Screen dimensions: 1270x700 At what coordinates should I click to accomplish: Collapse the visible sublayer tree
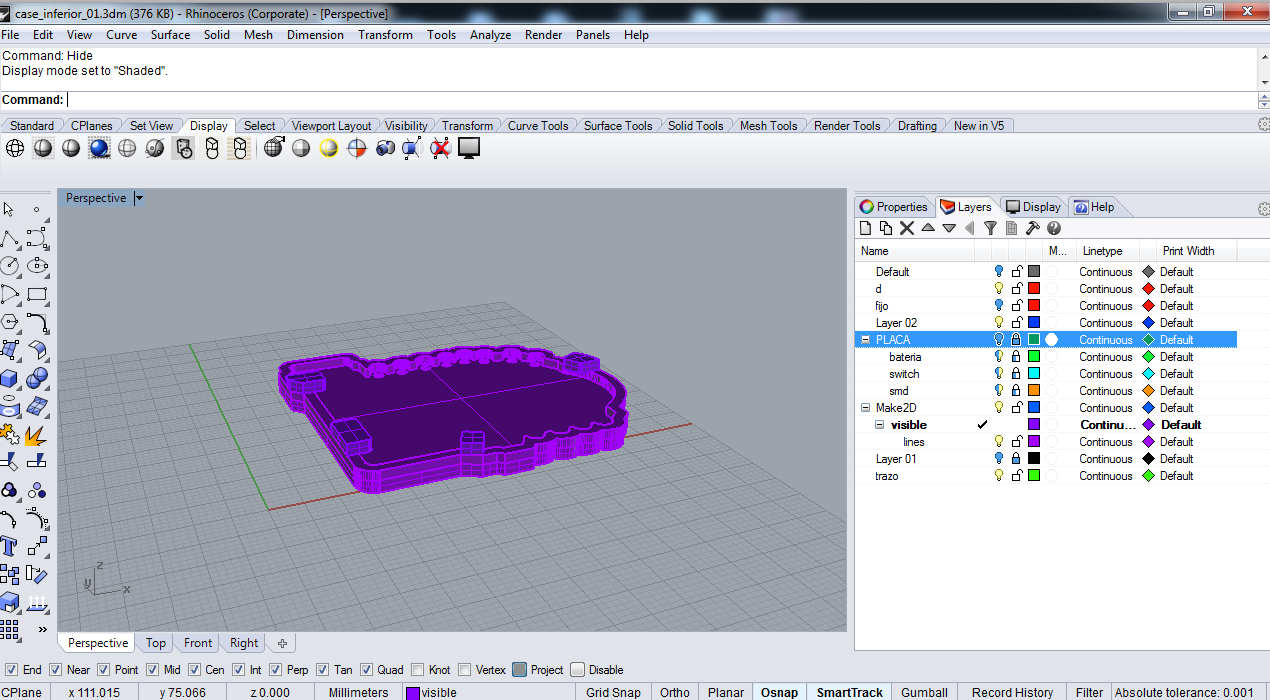click(x=880, y=425)
